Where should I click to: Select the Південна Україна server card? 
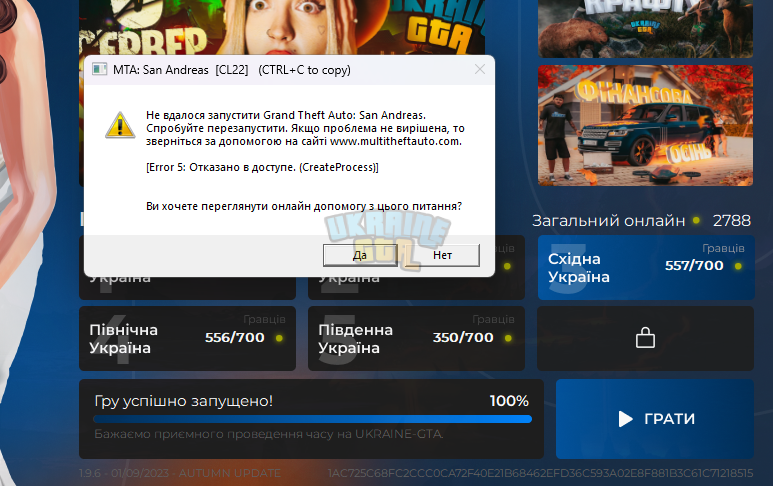[x=416, y=338]
